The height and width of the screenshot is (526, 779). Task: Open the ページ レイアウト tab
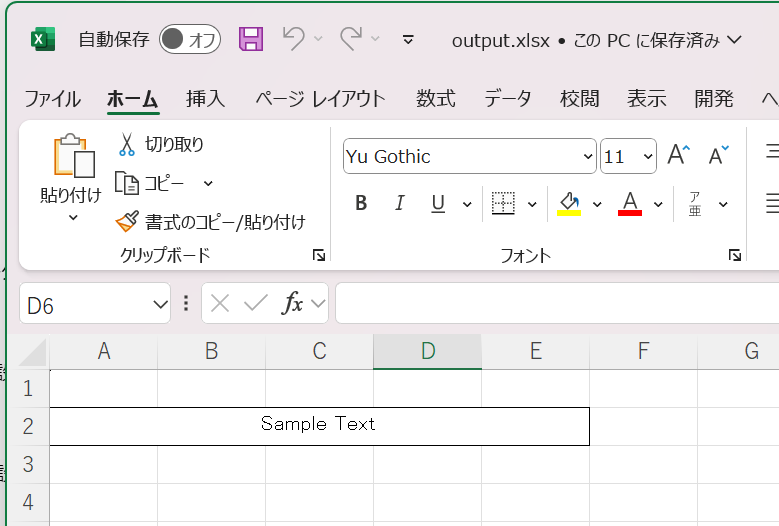click(320, 99)
